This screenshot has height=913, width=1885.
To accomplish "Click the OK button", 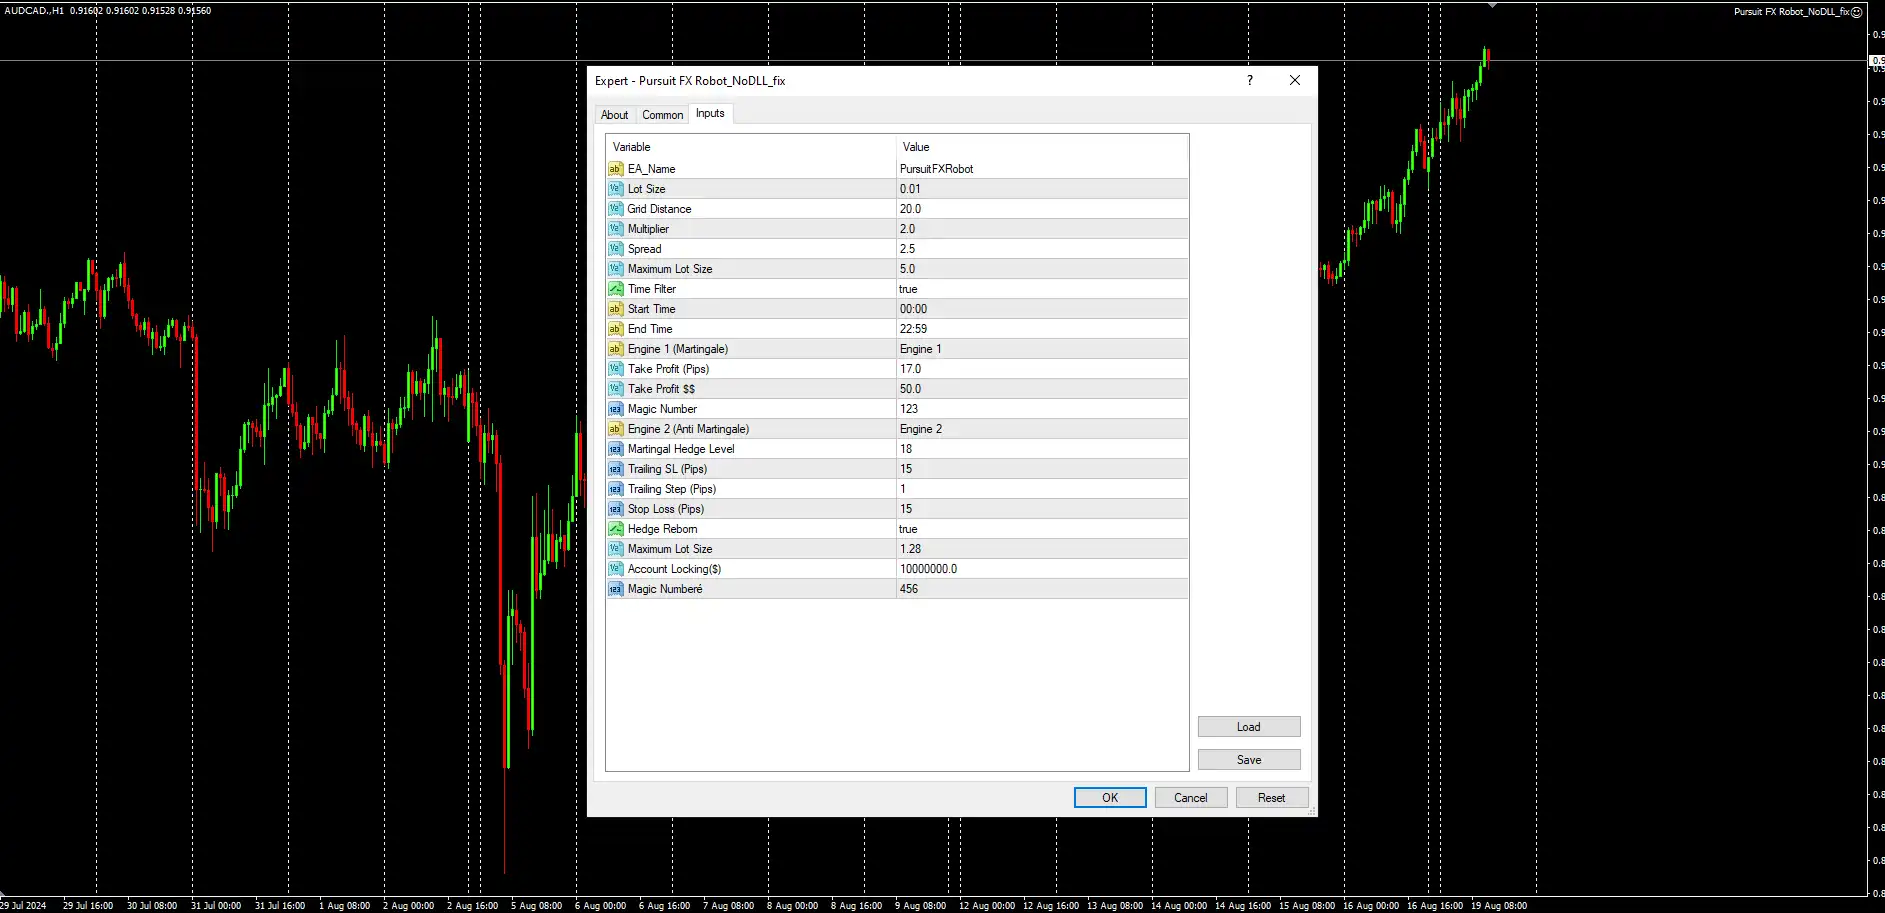I will pyautogui.click(x=1110, y=797).
